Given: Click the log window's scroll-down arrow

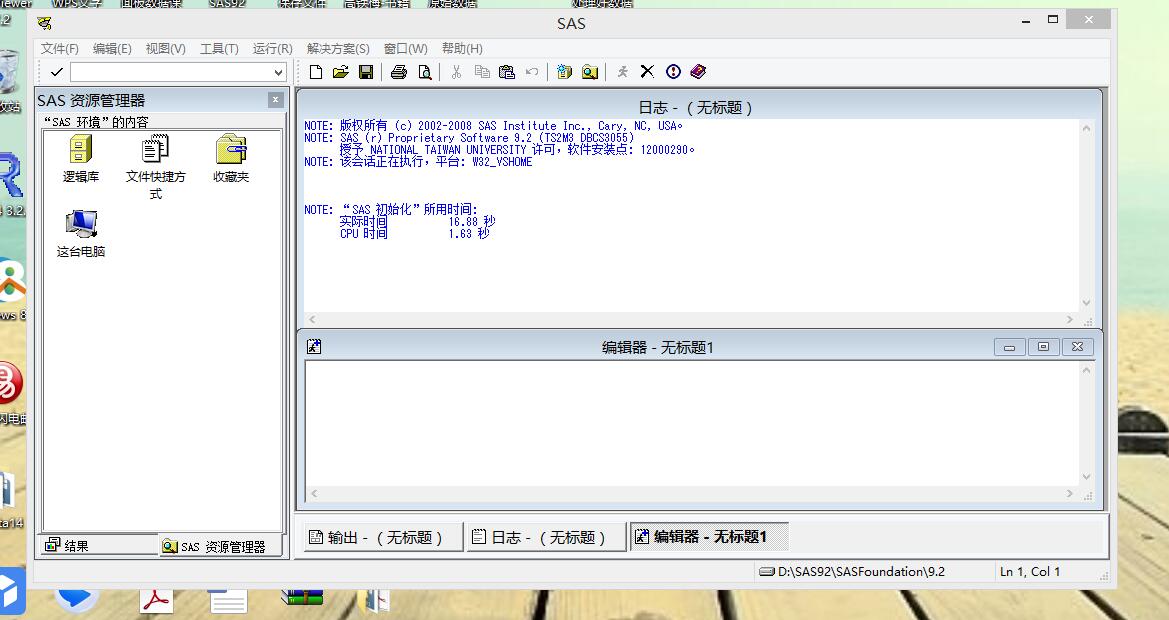Looking at the screenshot, I should click(1087, 303).
